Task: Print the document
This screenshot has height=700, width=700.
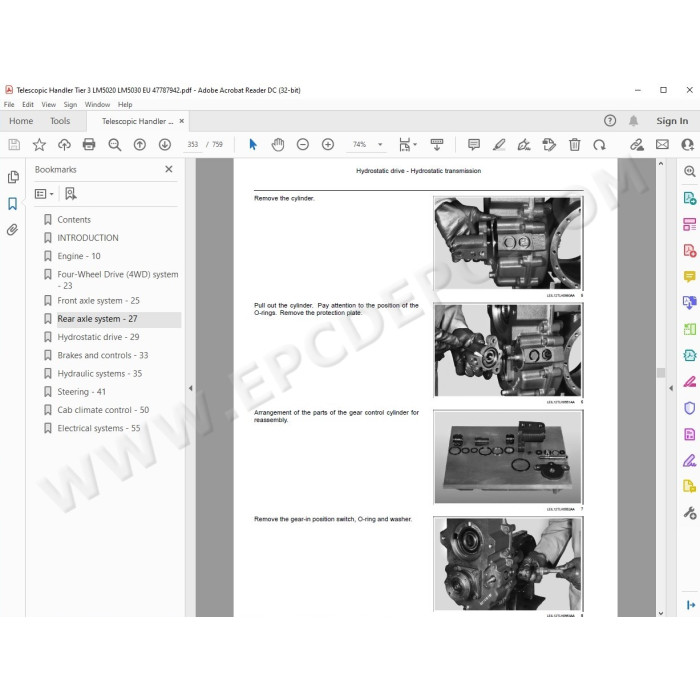Action: [89, 144]
